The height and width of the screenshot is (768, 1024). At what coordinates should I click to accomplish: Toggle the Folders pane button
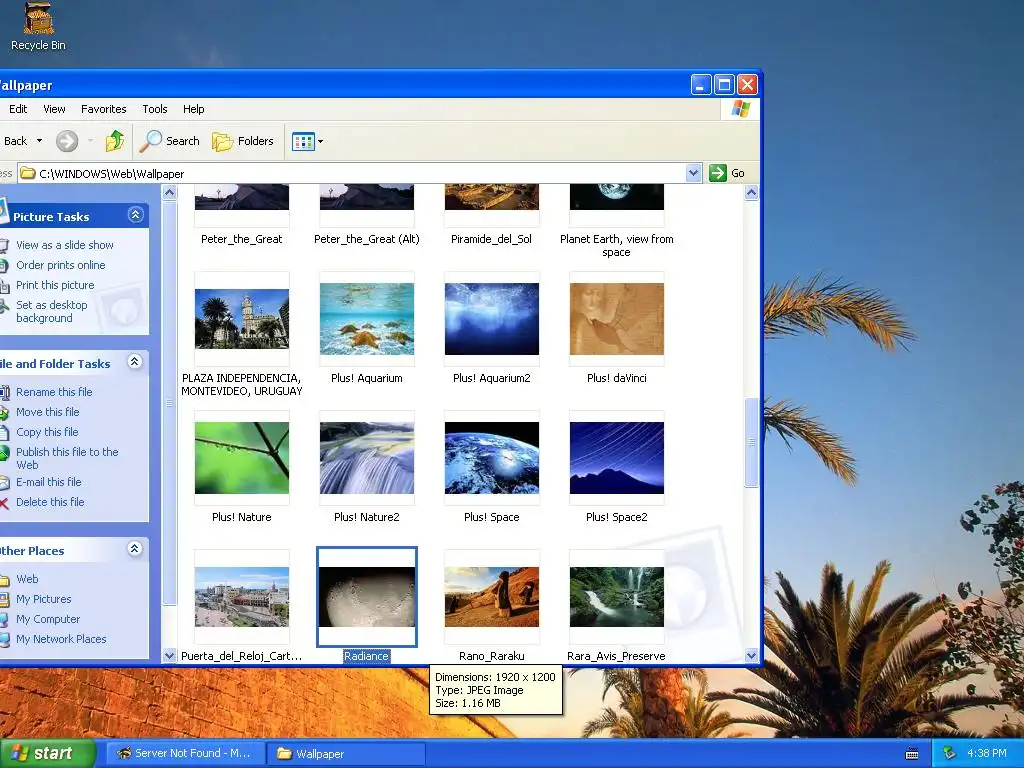[x=243, y=141]
